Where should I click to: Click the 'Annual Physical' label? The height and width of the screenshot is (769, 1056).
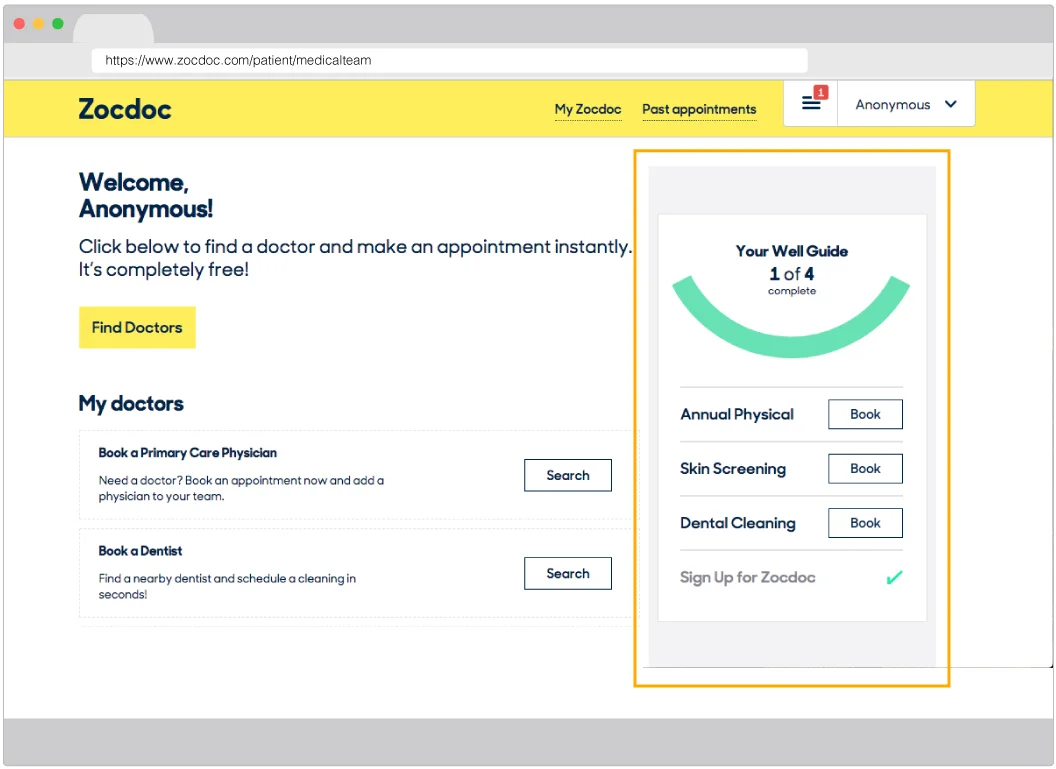tap(737, 414)
